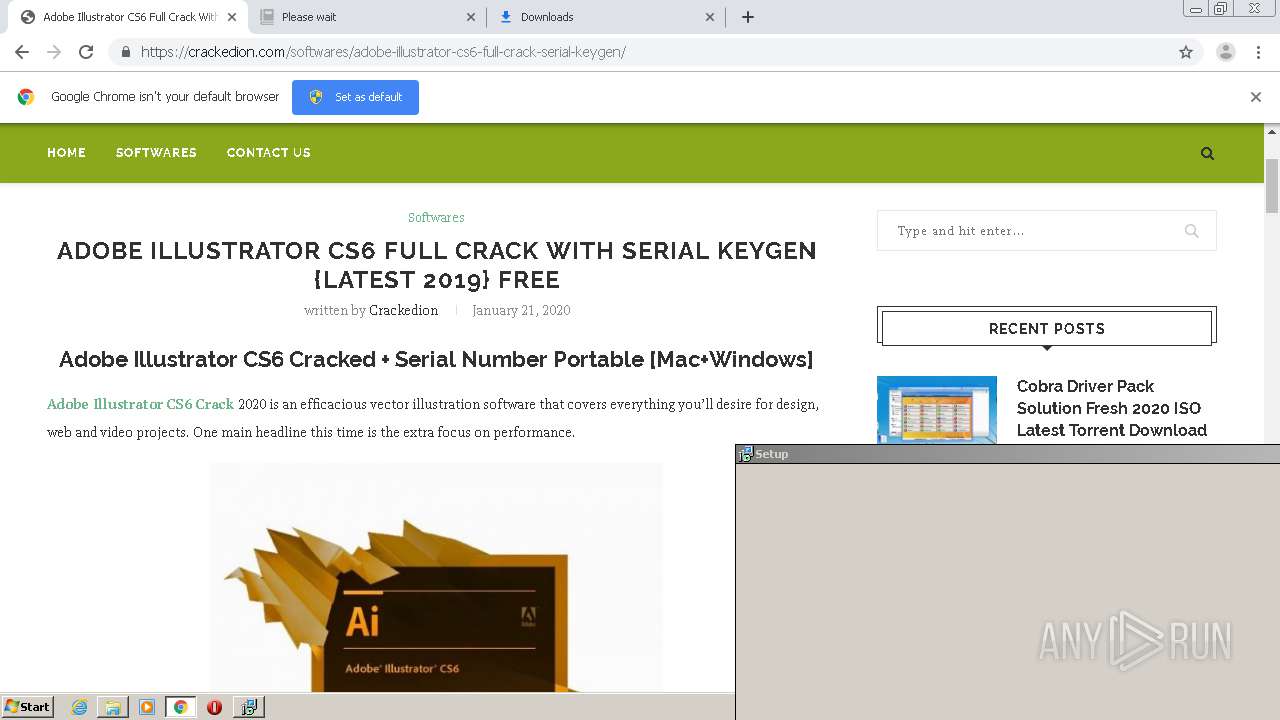
Task: Open Windows Media Player from taskbar
Action: (x=147, y=707)
